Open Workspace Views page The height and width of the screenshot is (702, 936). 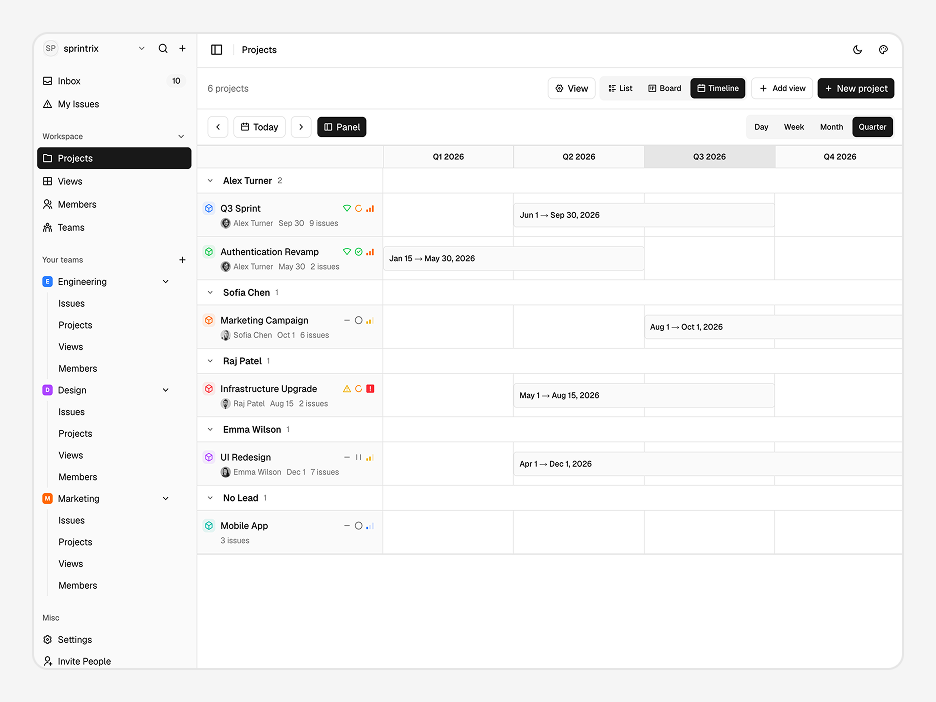[x=114, y=181]
